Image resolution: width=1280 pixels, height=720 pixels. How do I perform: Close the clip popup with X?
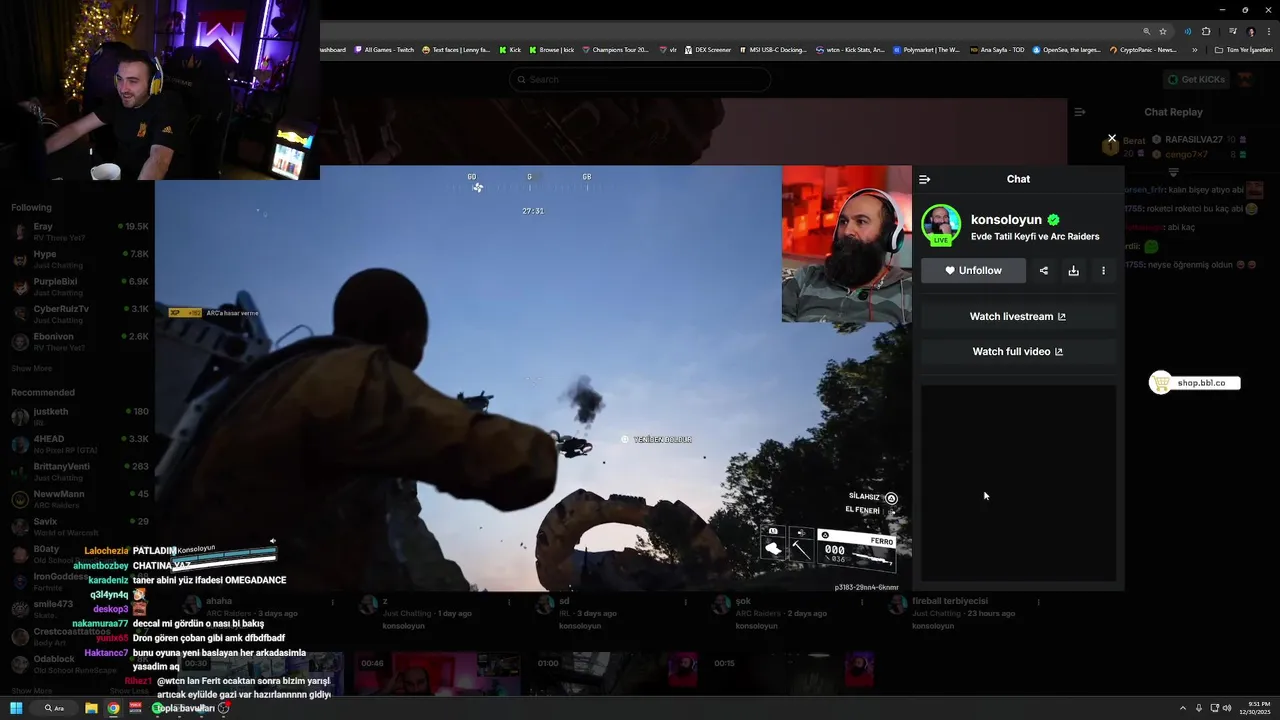pyautogui.click(x=1111, y=138)
